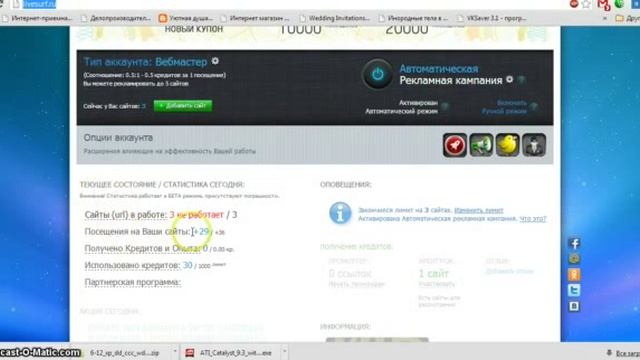Click the Получено Кредитов и Опыта label
The width and height of the screenshot is (640, 360).
[142, 248]
